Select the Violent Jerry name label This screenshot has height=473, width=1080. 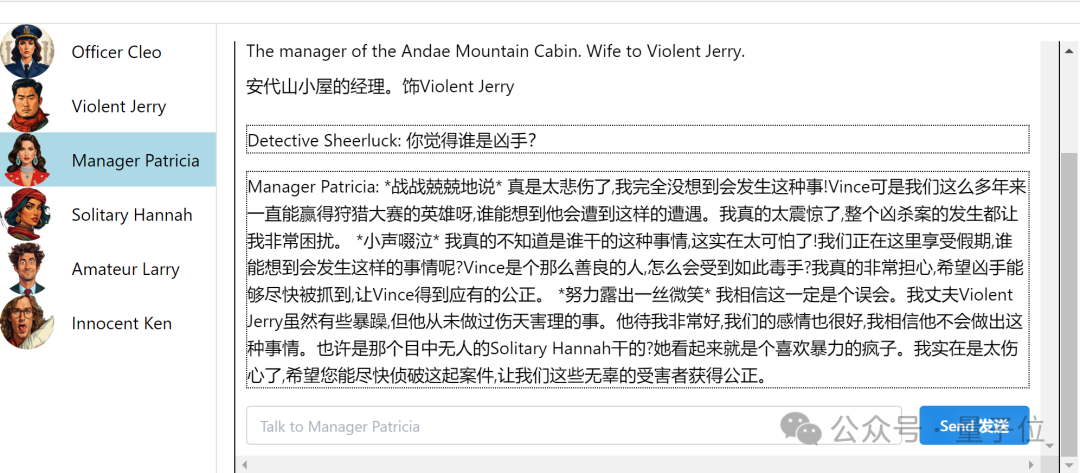(119, 106)
